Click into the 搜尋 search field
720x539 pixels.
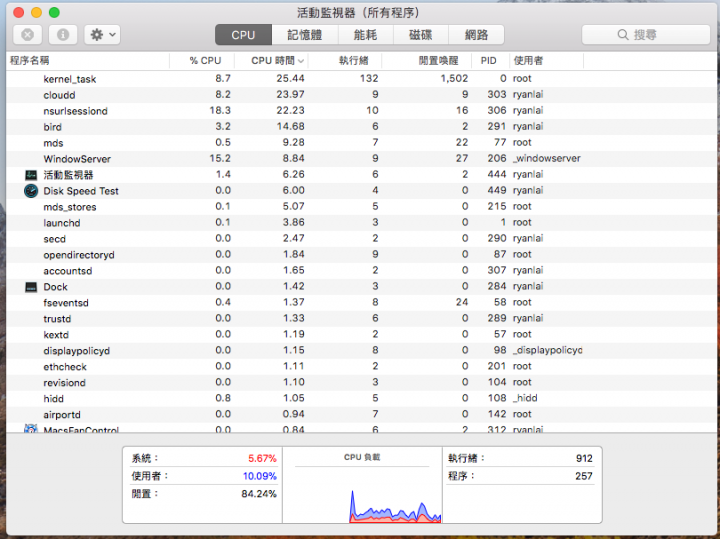(646, 34)
